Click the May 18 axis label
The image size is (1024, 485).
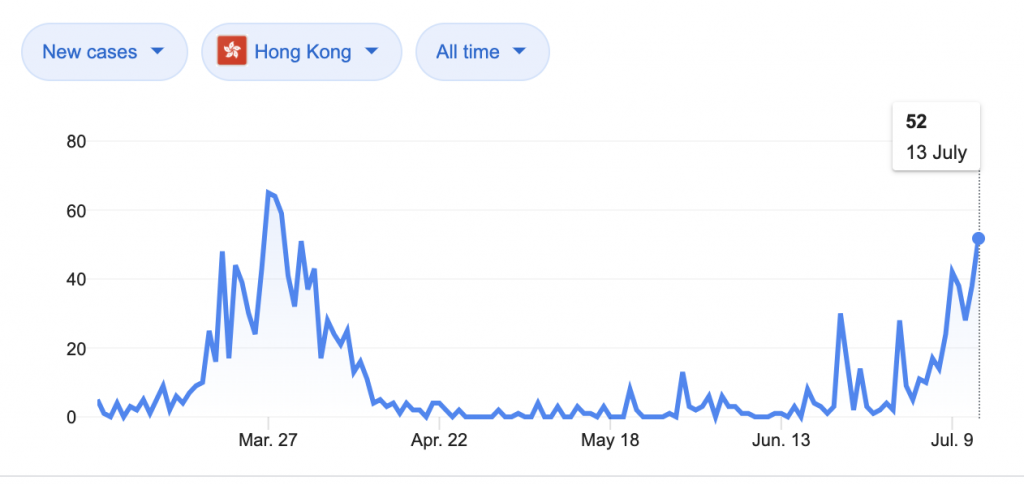pos(611,441)
